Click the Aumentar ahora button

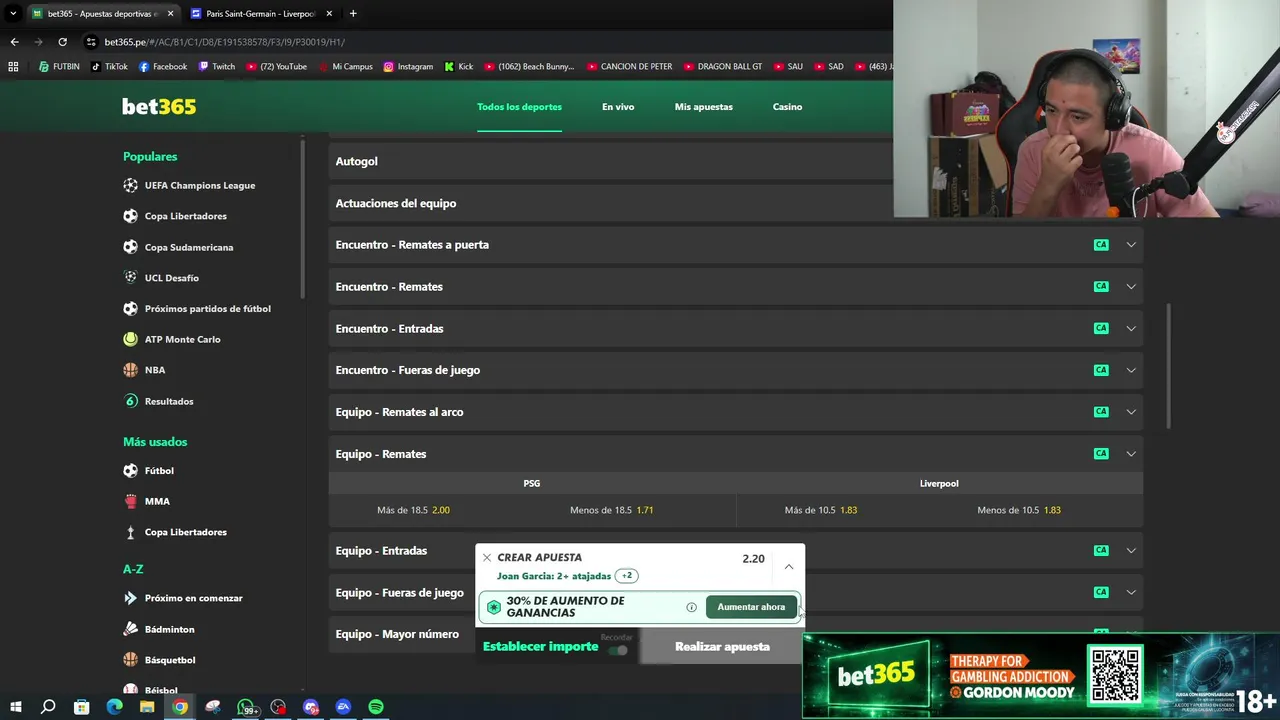coord(751,607)
